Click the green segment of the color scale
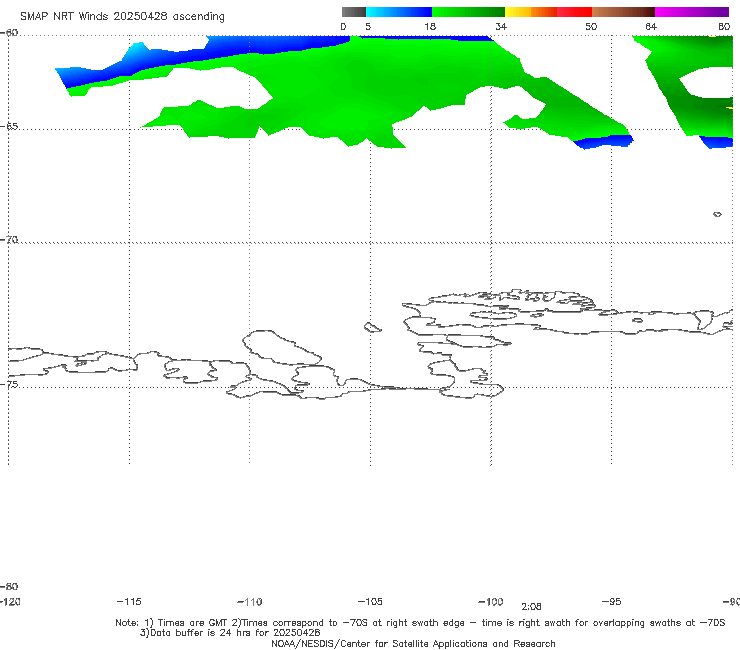 [468, 12]
